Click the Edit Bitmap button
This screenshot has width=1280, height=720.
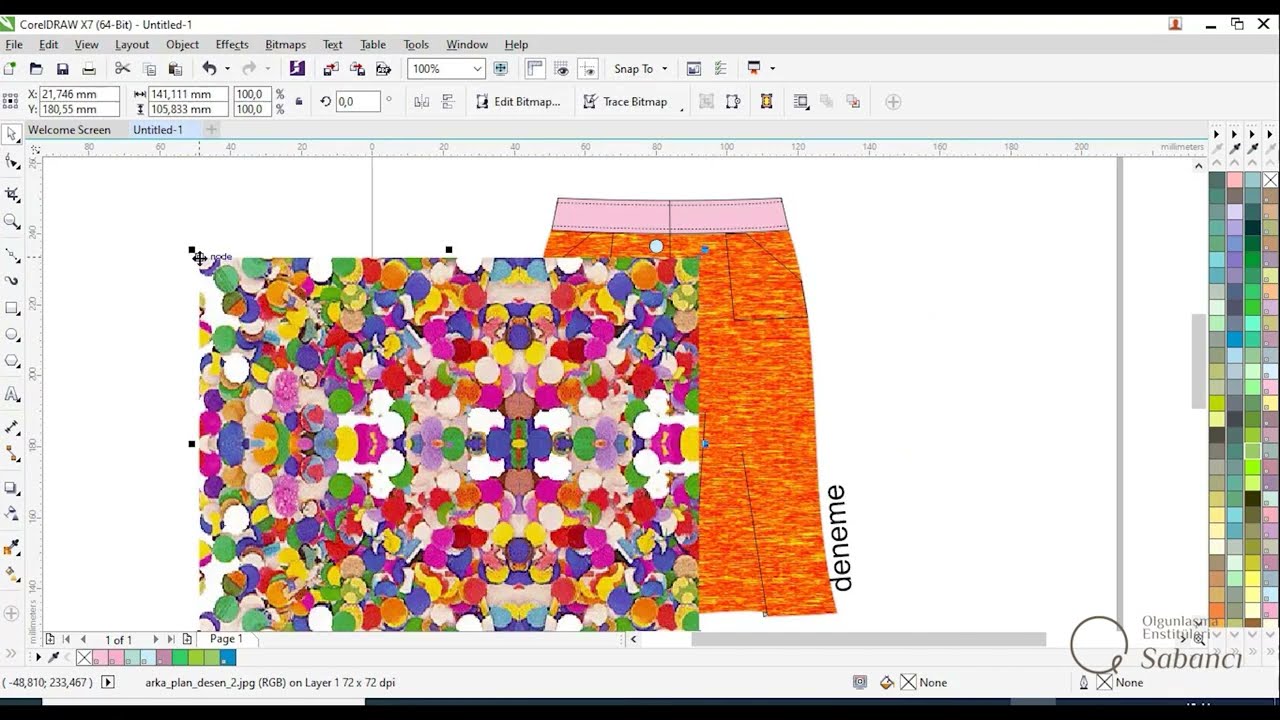pyautogui.click(x=517, y=102)
